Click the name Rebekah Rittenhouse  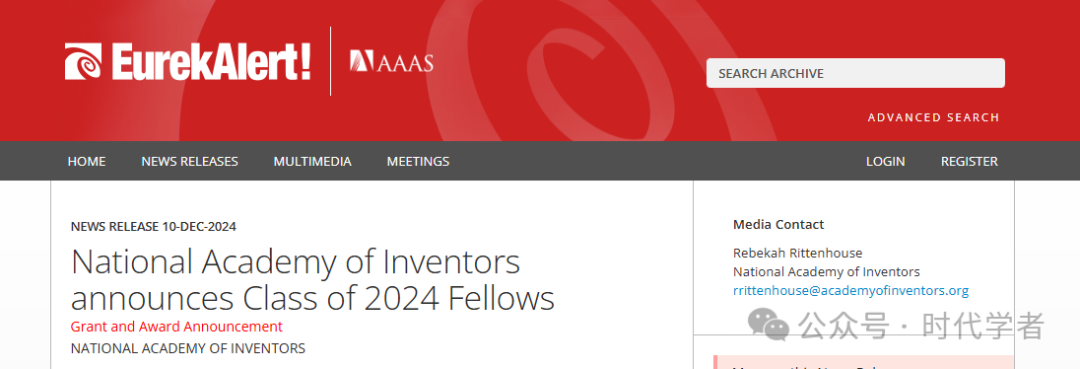[798, 253]
